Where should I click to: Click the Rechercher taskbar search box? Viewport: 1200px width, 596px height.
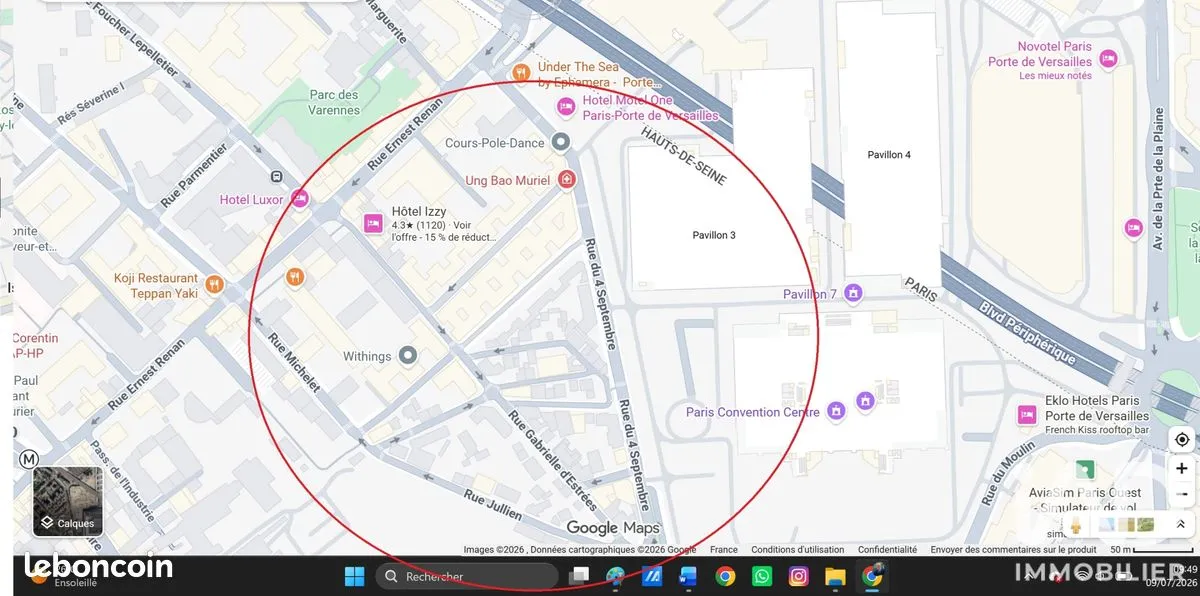[x=466, y=576]
